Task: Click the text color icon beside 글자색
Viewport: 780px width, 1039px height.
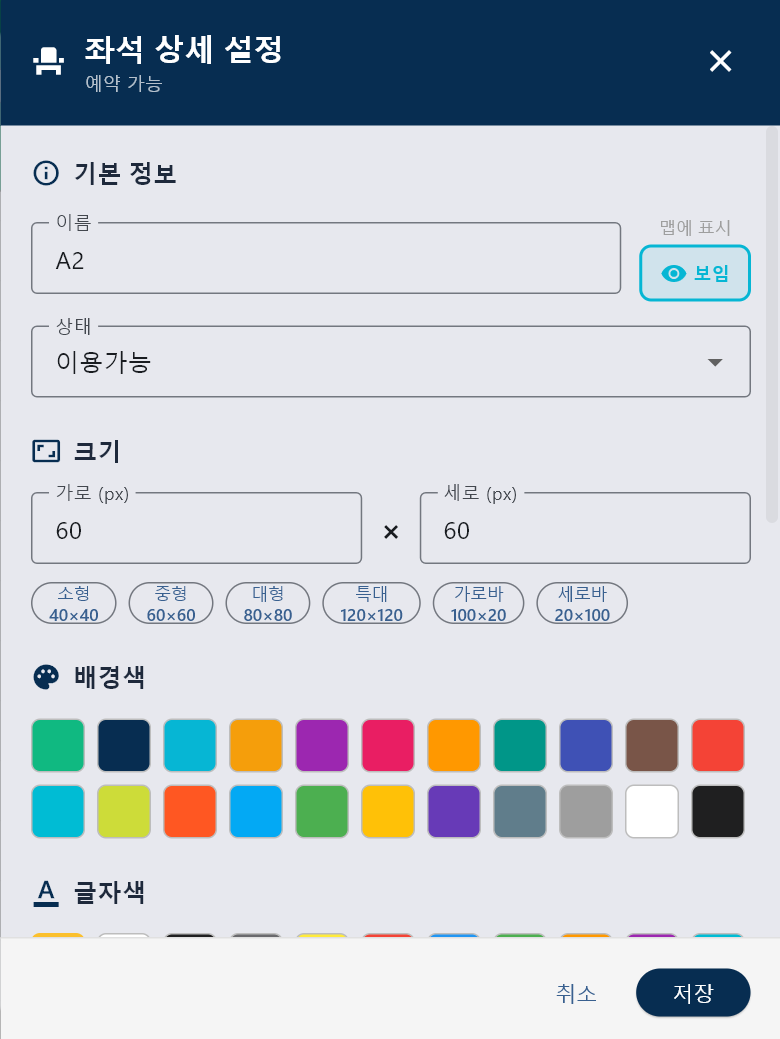Action: pyautogui.click(x=46, y=892)
